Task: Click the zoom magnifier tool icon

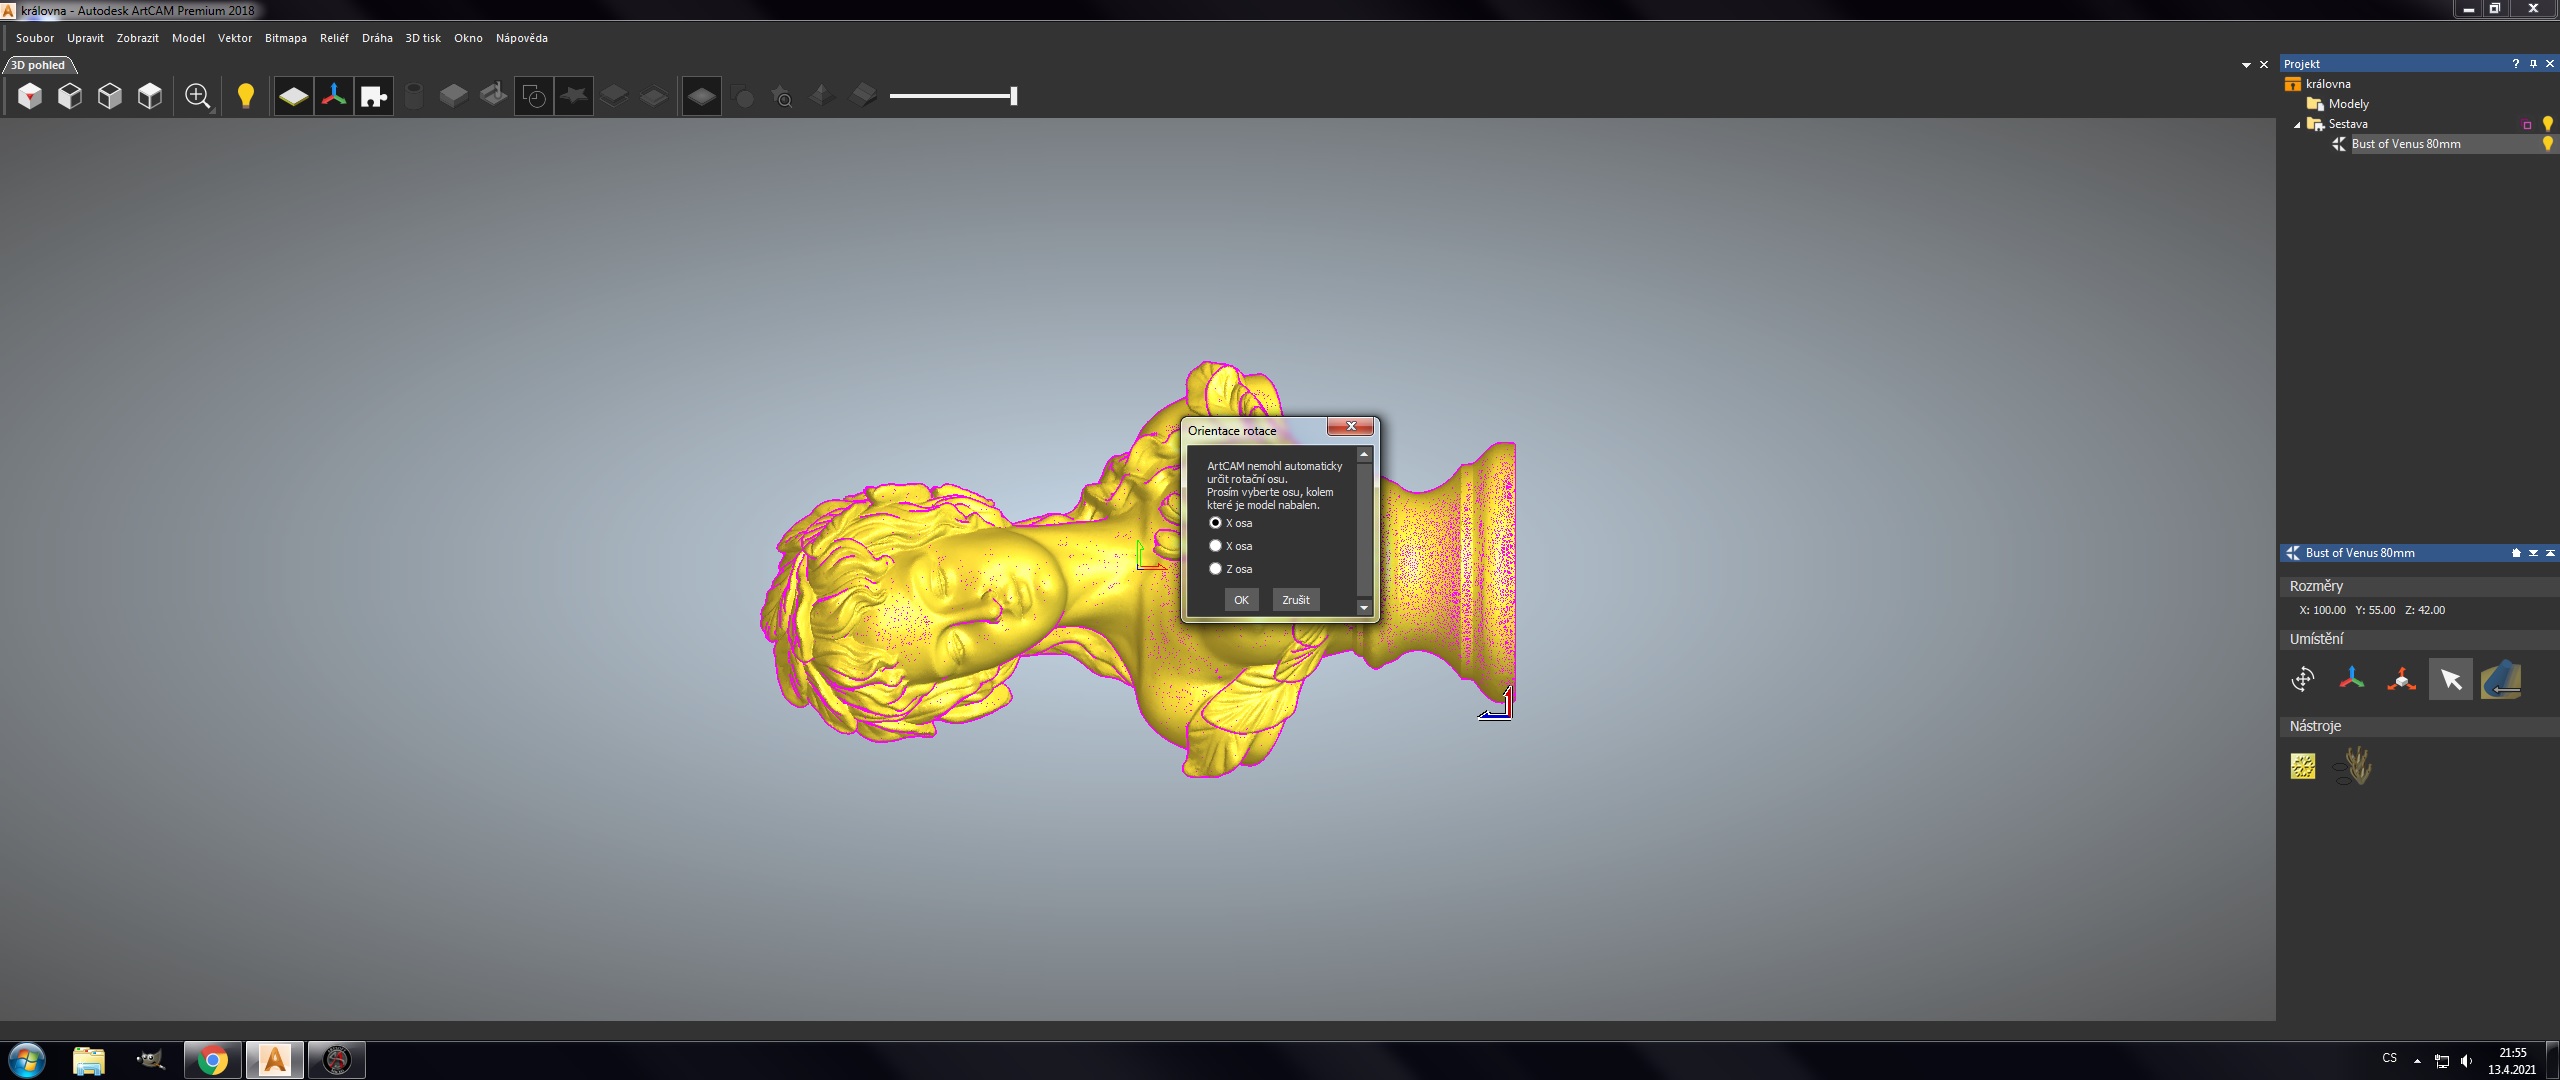Action: [x=198, y=96]
